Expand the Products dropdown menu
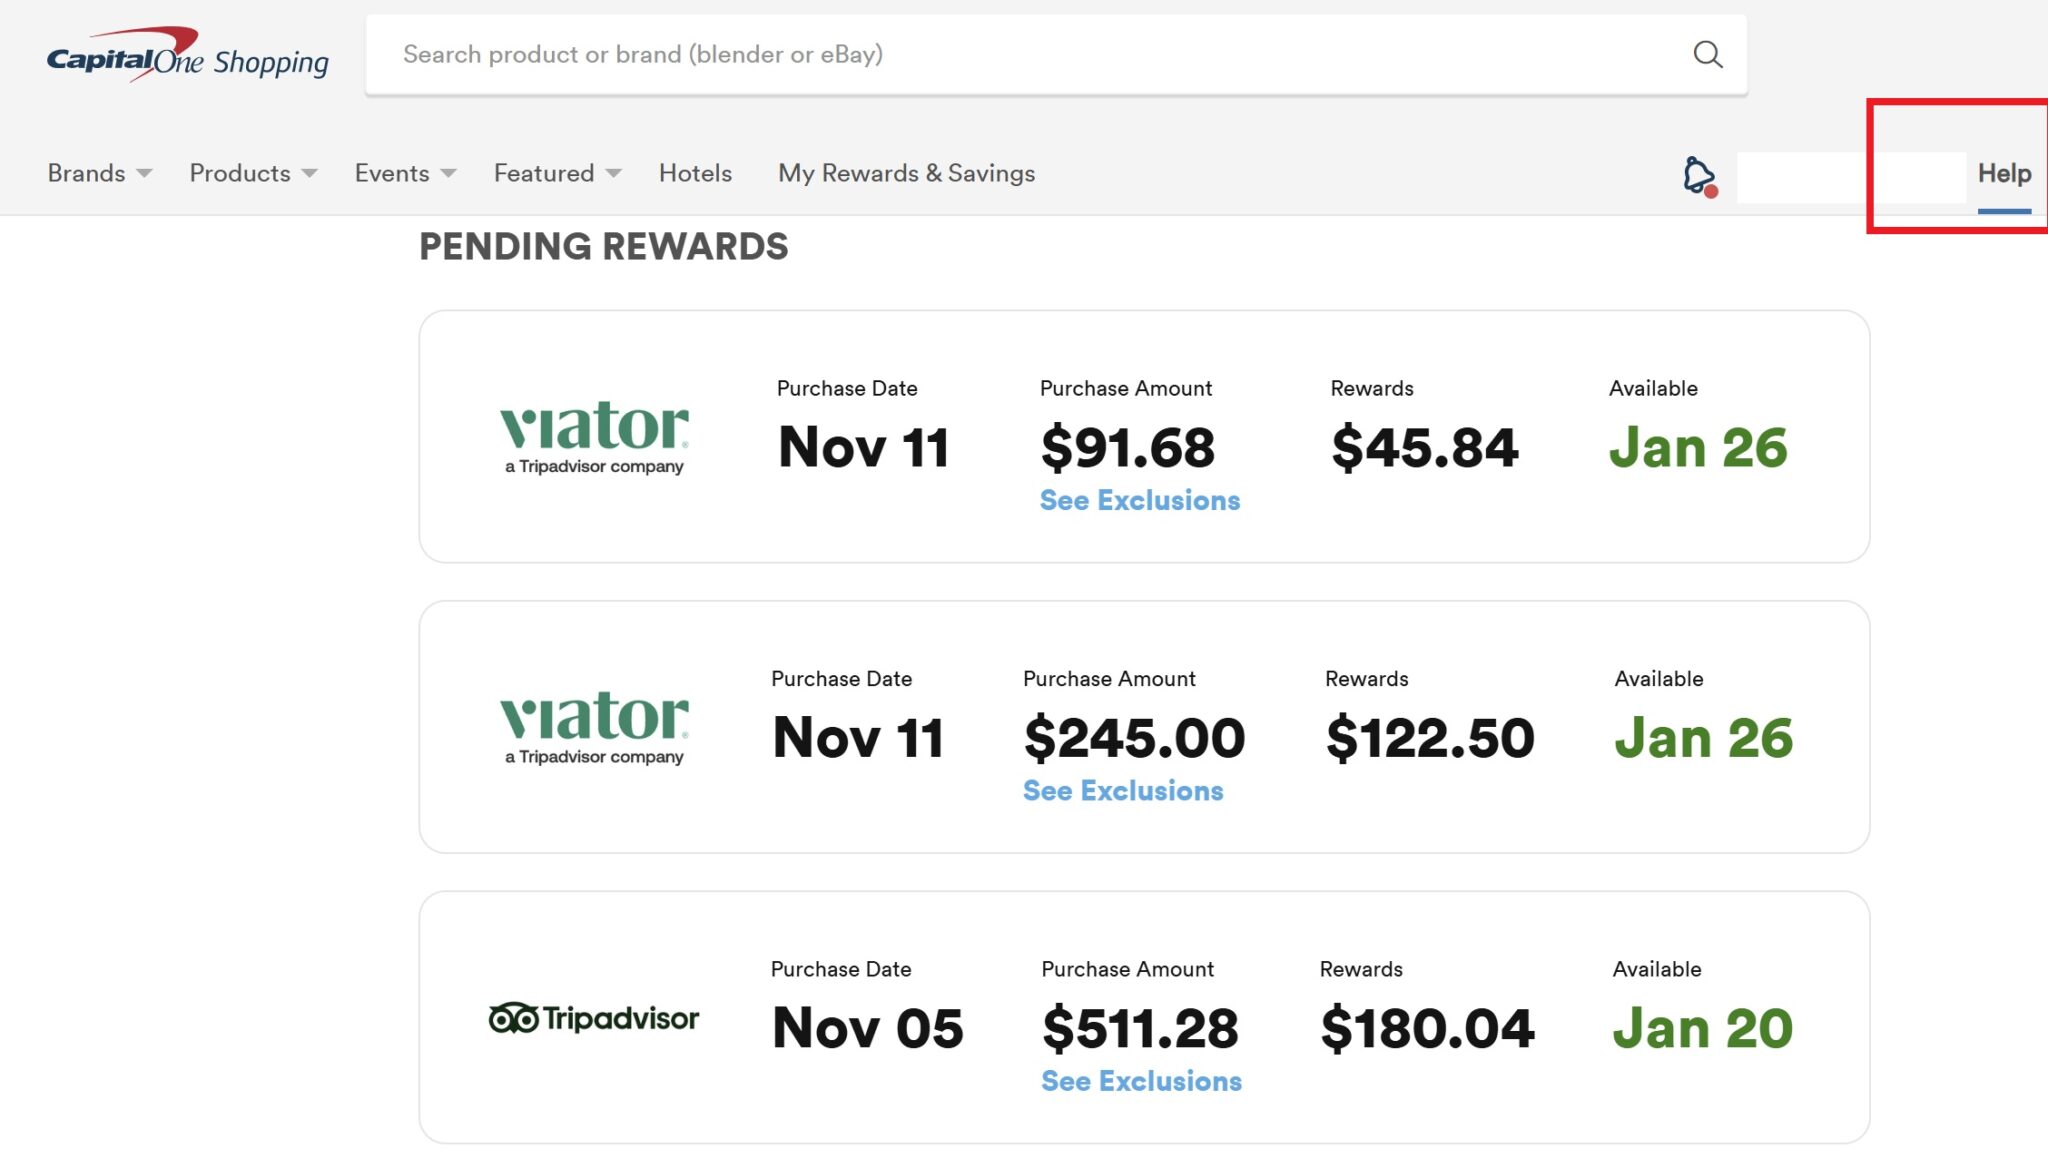Screen dimensions: 2048x1168 253,173
